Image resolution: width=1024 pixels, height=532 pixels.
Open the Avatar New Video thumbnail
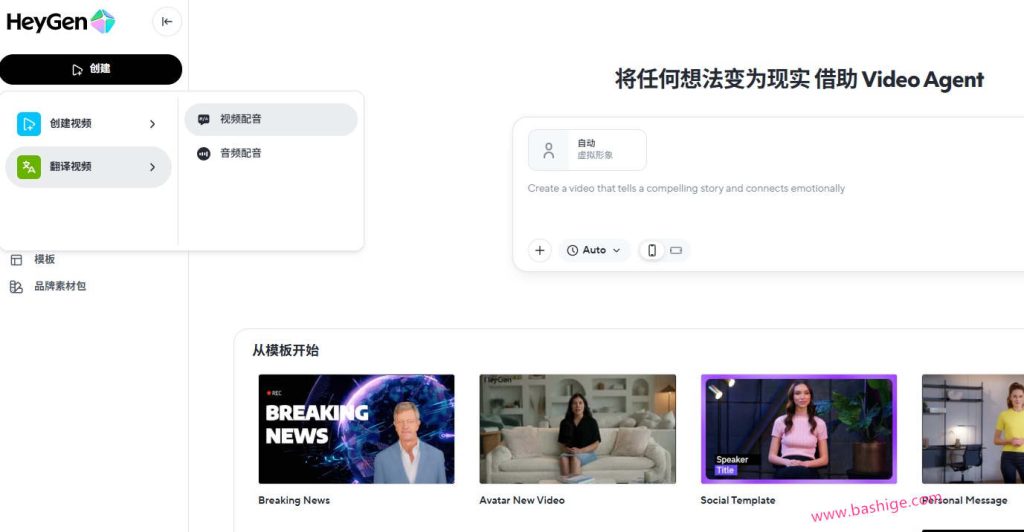pyautogui.click(x=577, y=429)
